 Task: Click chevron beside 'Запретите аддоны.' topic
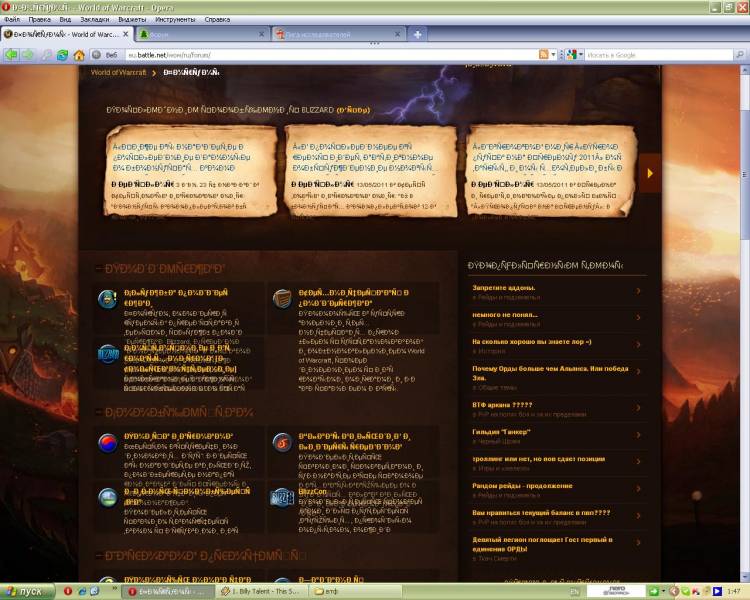pyautogui.click(x=638, y=290)
